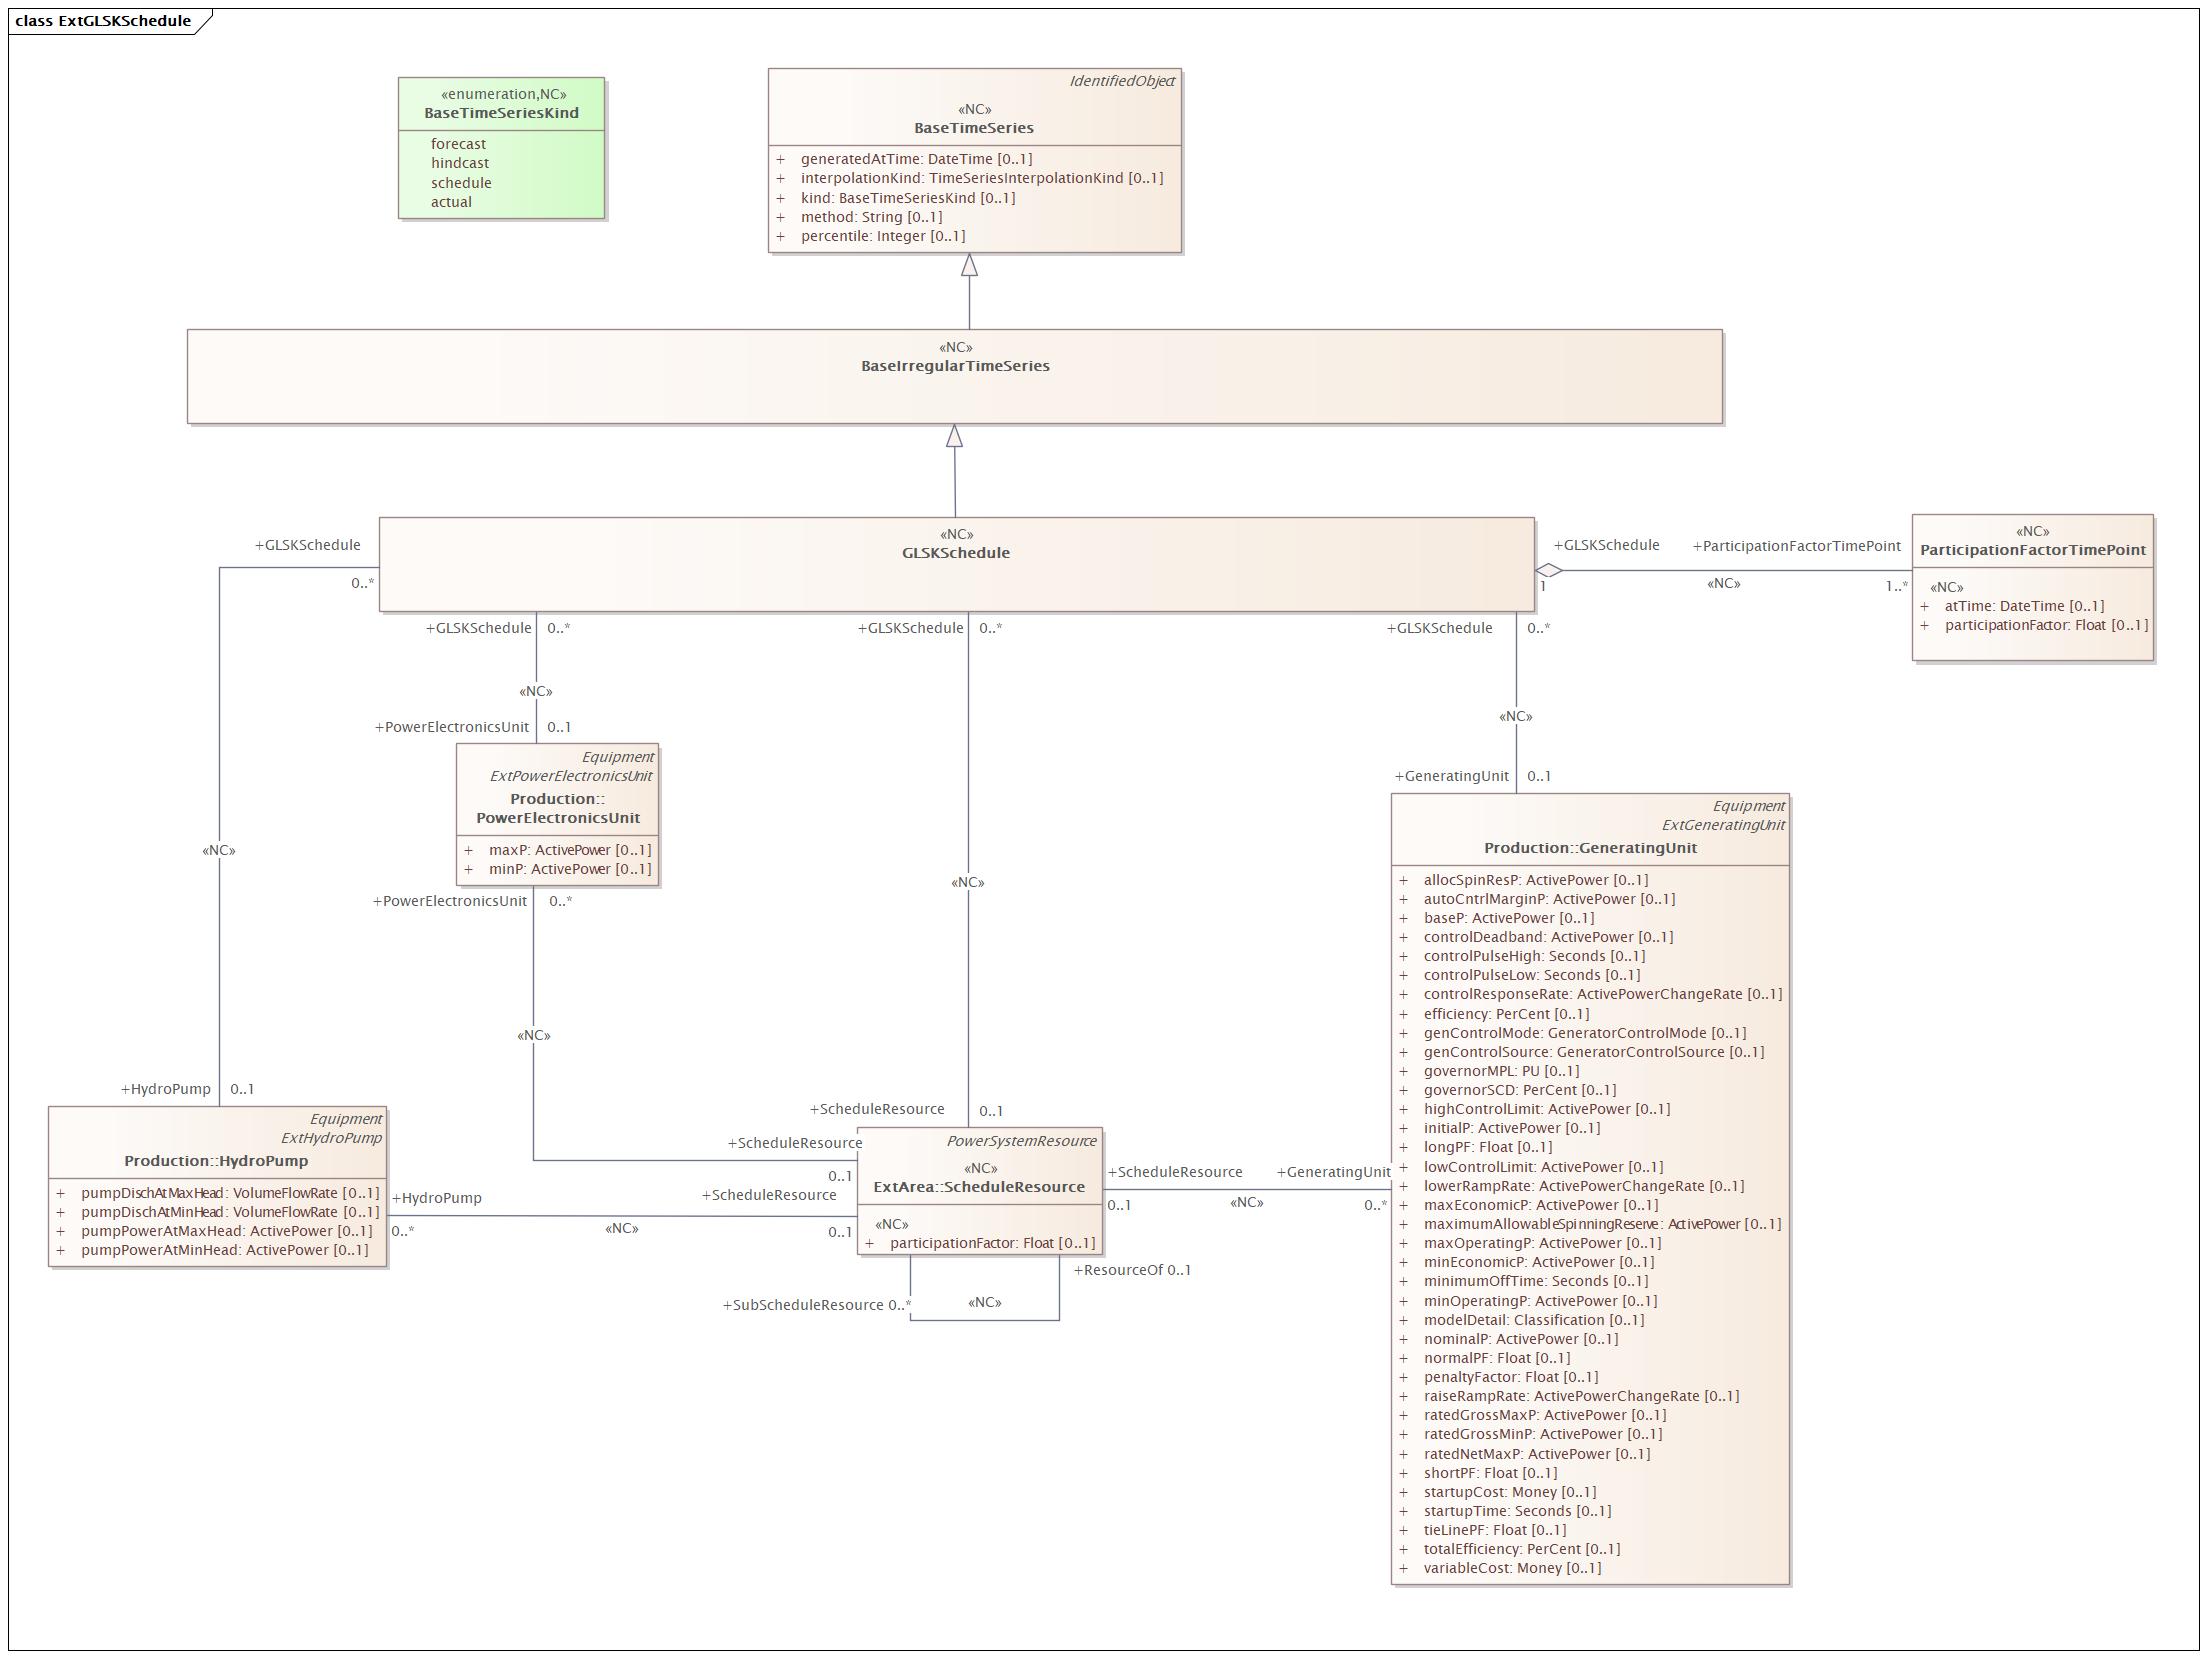Click the ratedNetMaxP attribute
Viewport: 2207px width, 1658px height.
coord(1537,1454)
